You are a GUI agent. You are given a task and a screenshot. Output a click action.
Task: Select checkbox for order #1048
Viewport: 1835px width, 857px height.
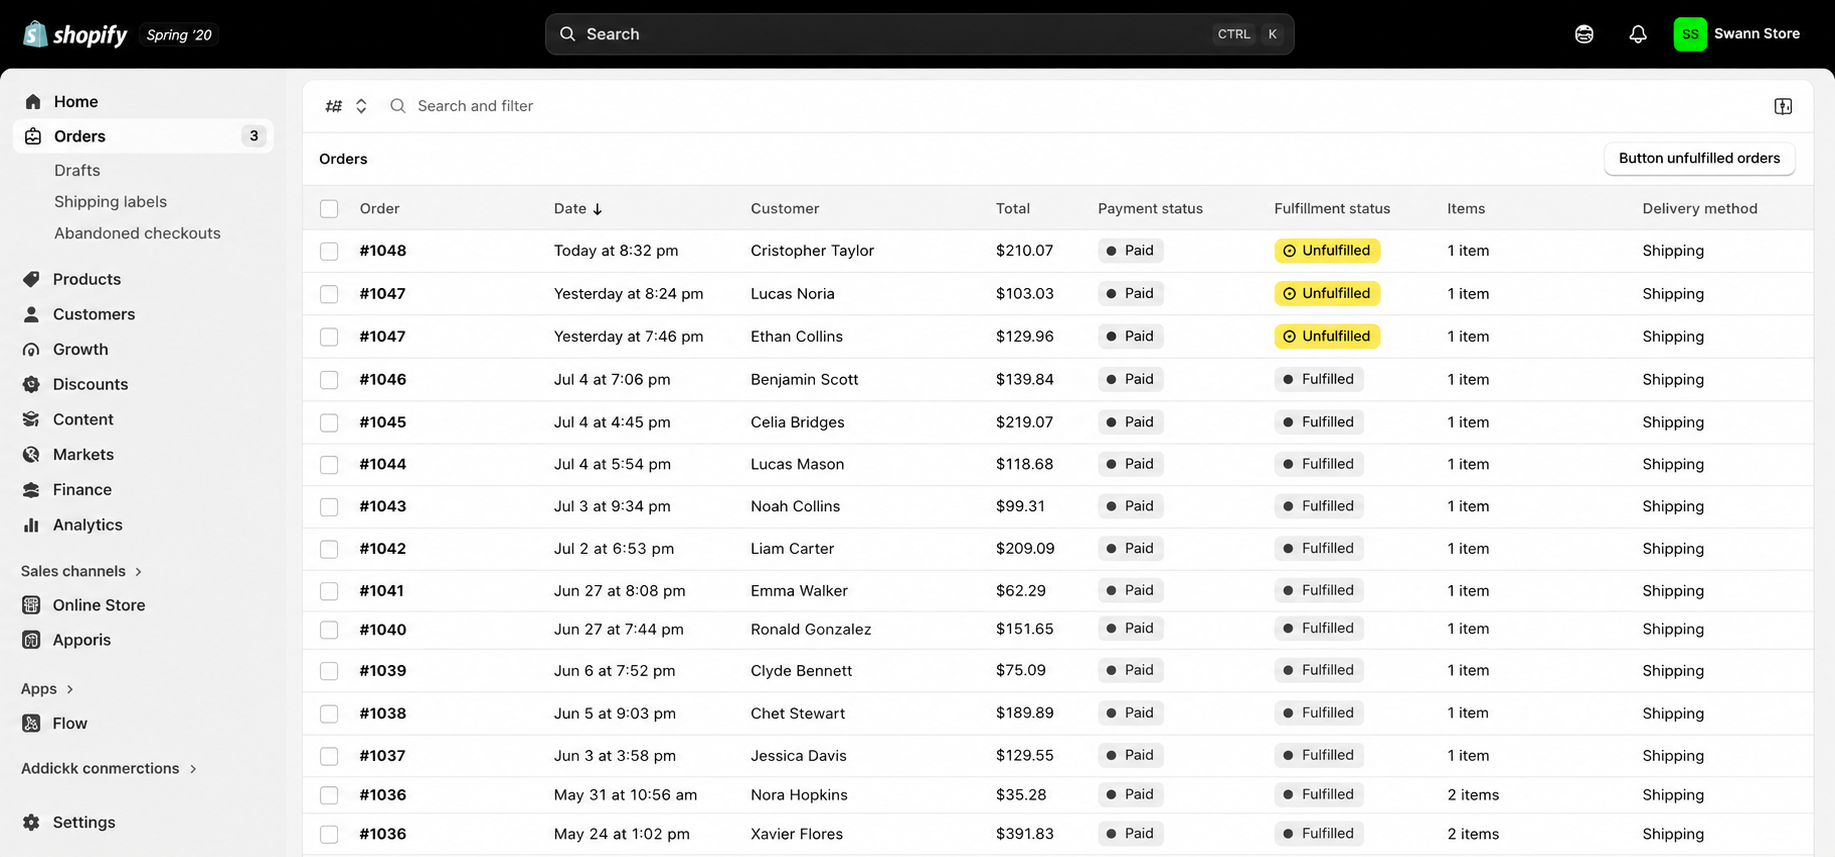tap(329, 251)
